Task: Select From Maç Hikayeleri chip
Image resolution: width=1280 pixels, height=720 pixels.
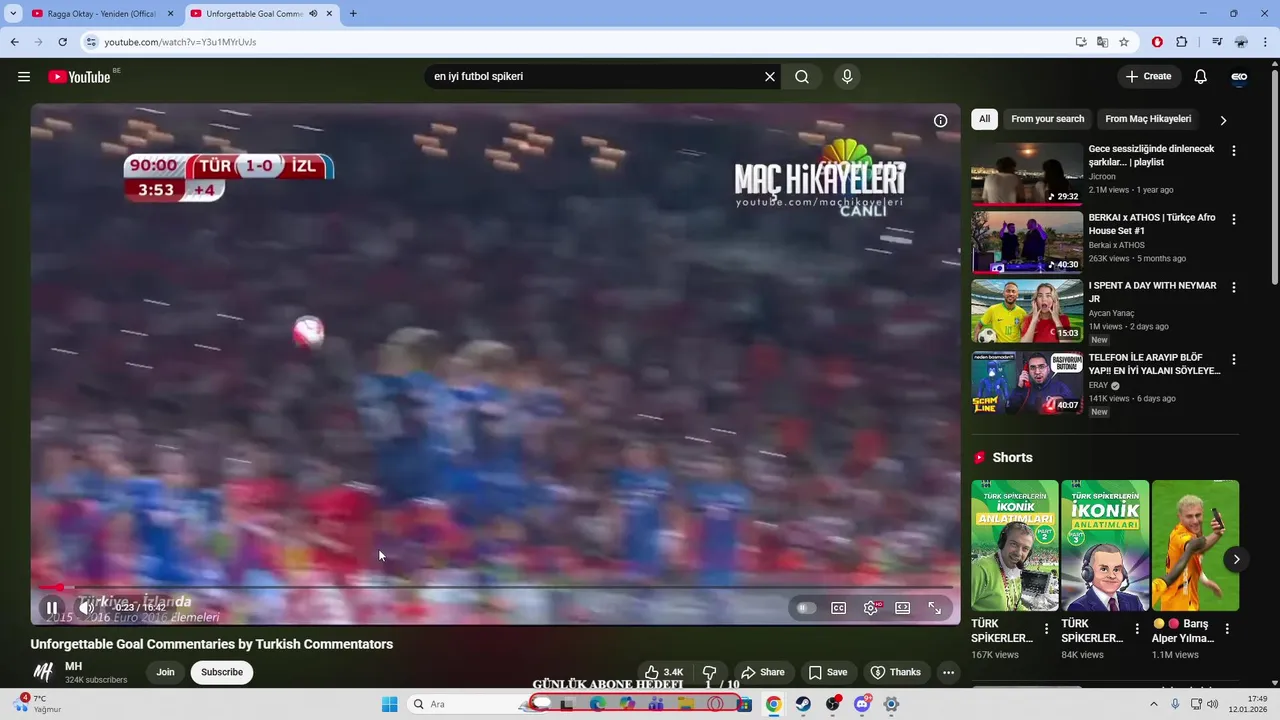Action: (x=1148, y=119)
